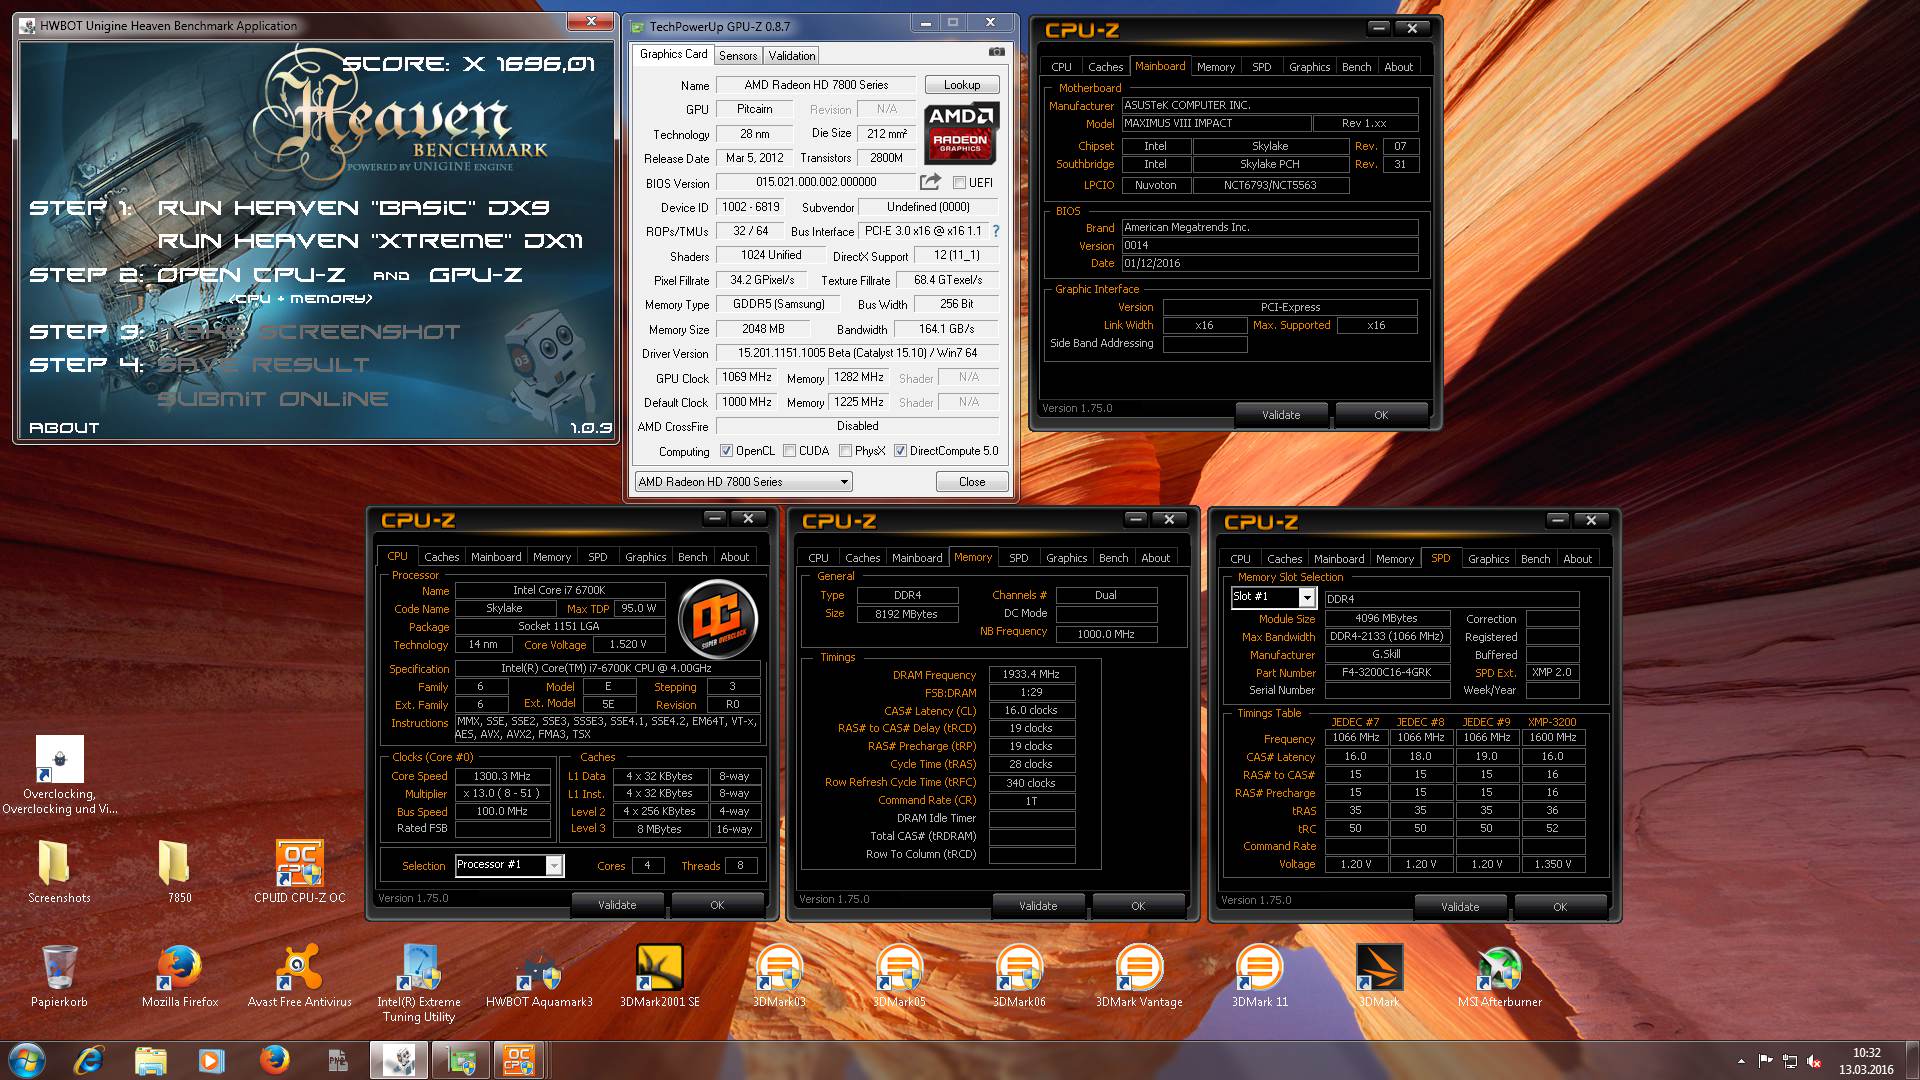Click the Core Voltage value 1.520 V
The height and width of the screenshot is (1080, 1920).
pos(629,644)
